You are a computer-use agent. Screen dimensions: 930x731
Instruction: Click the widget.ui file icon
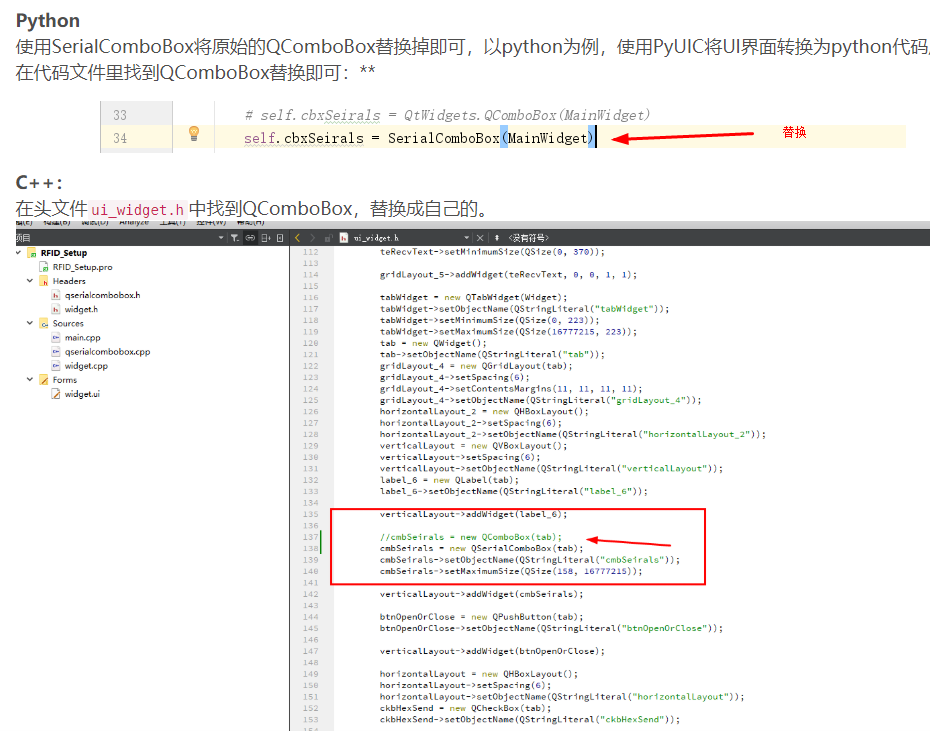pos(56,394)
